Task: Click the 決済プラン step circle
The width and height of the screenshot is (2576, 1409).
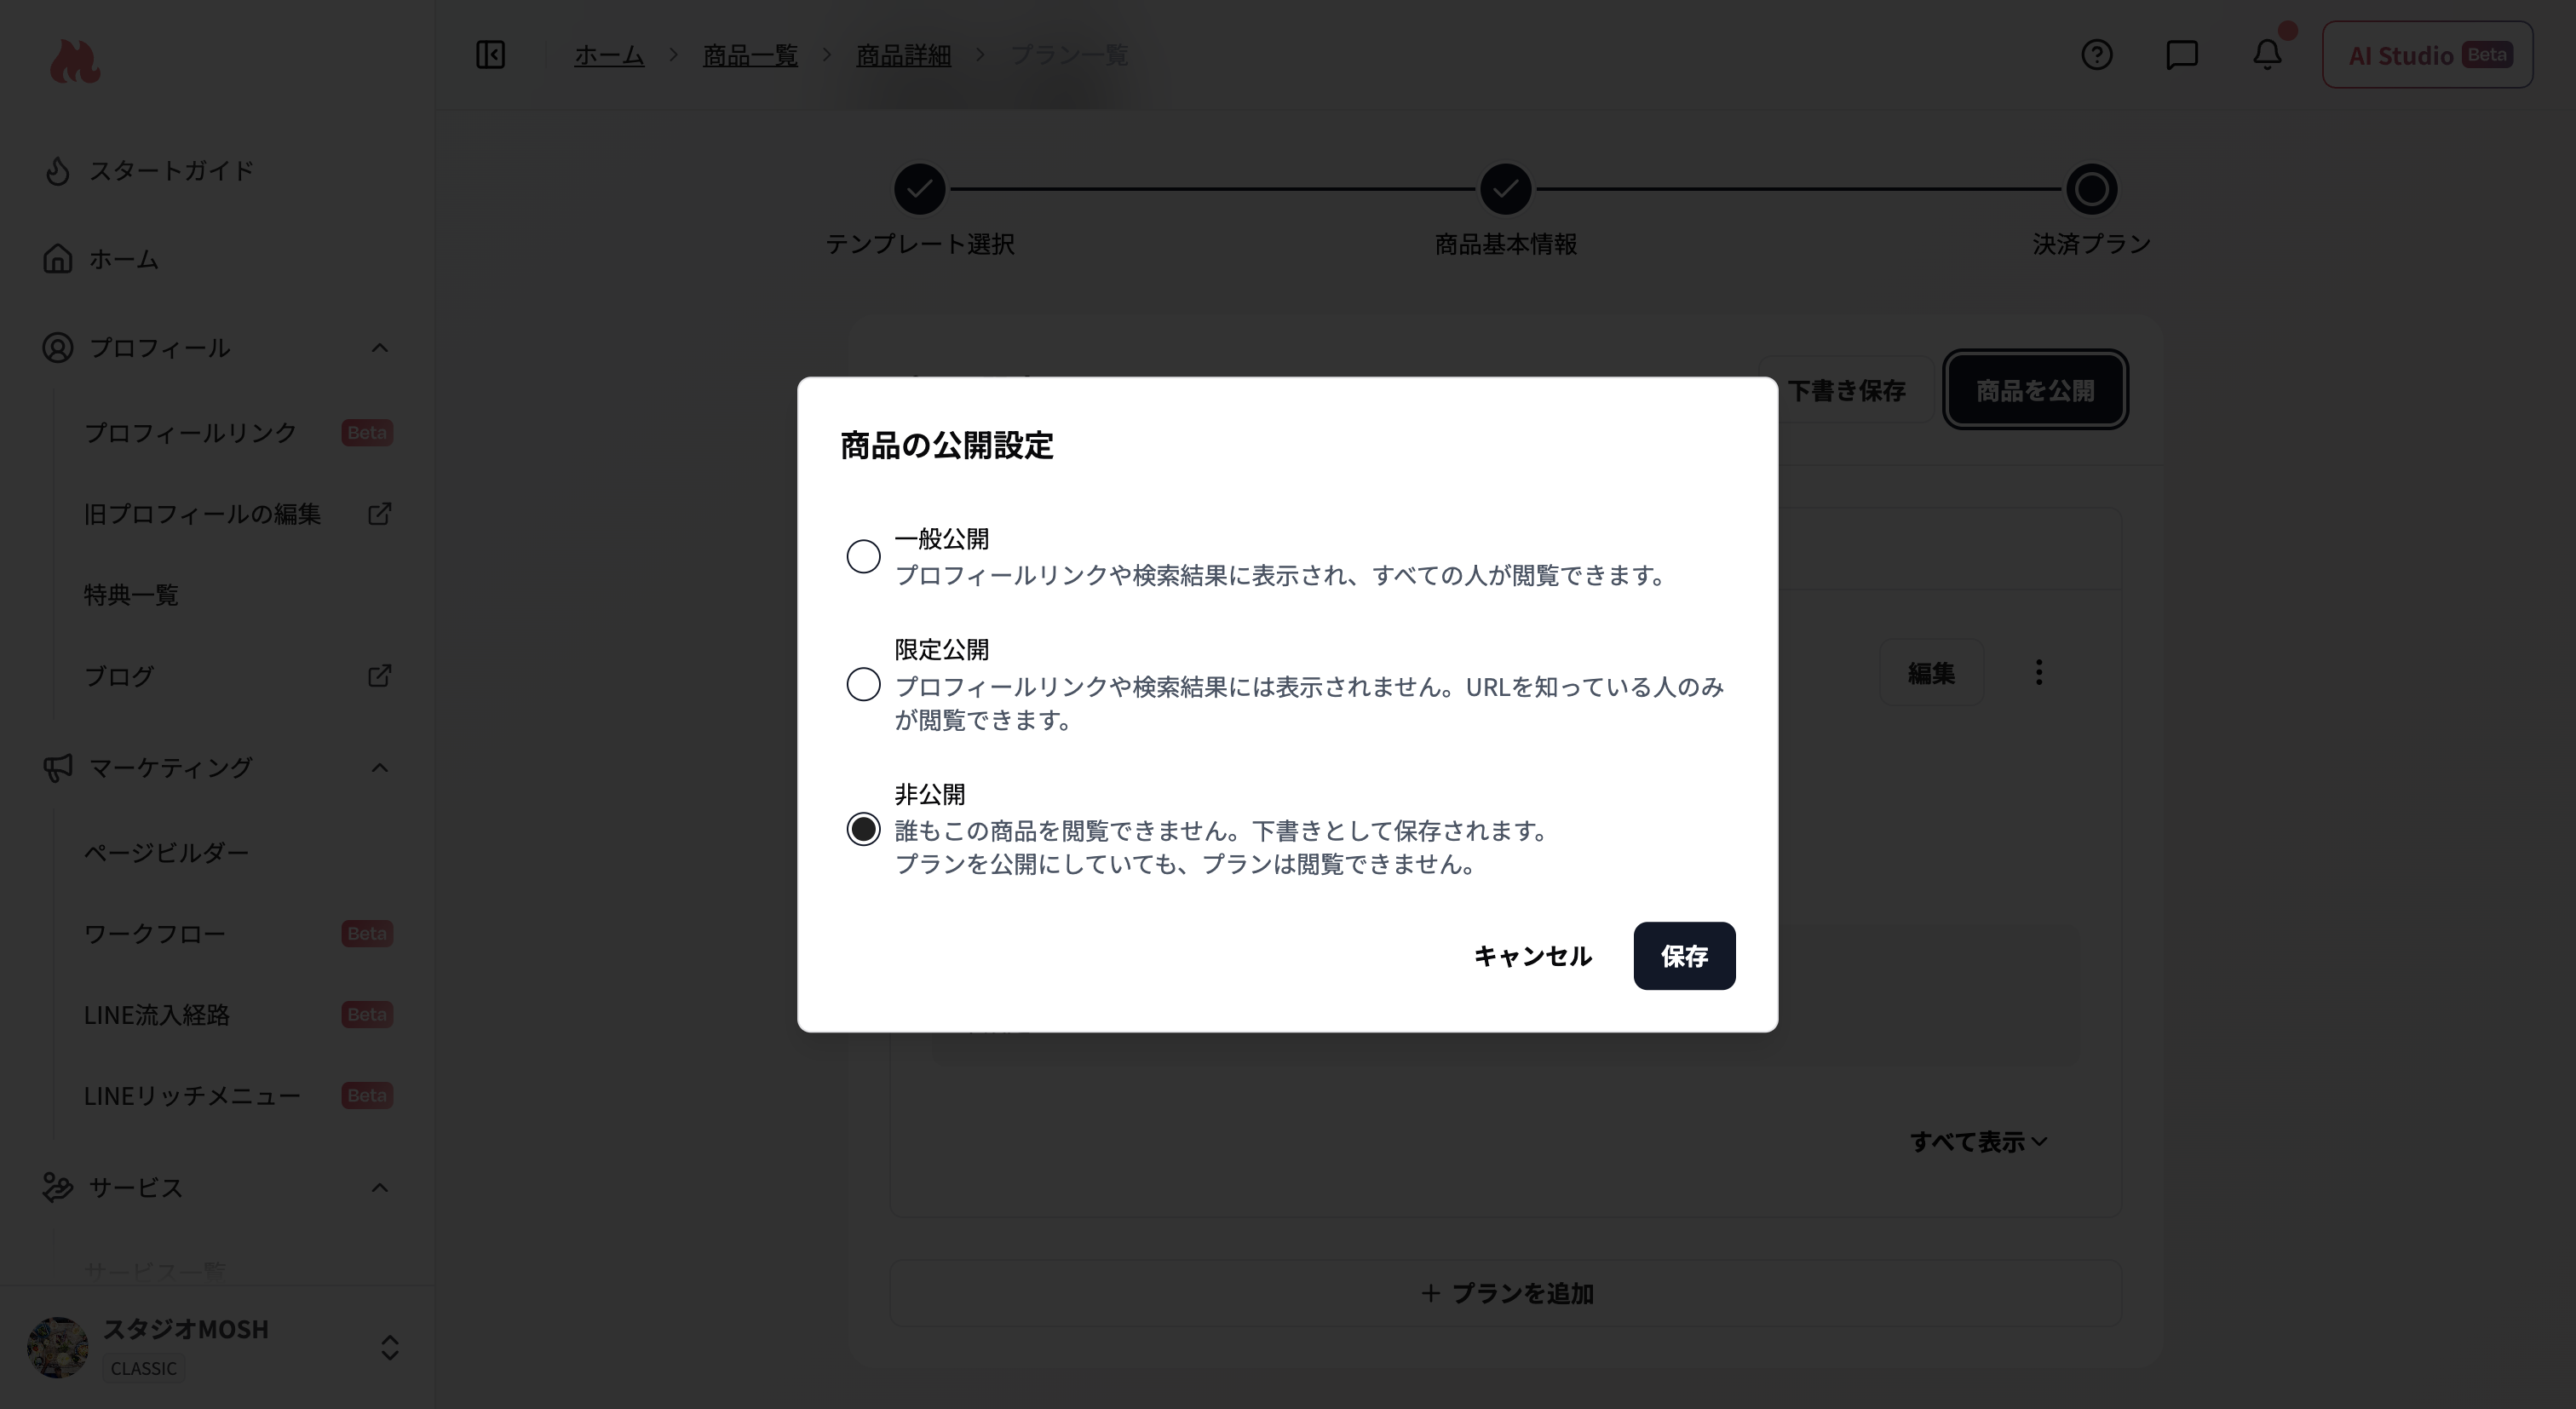Action: point(2091,189)
